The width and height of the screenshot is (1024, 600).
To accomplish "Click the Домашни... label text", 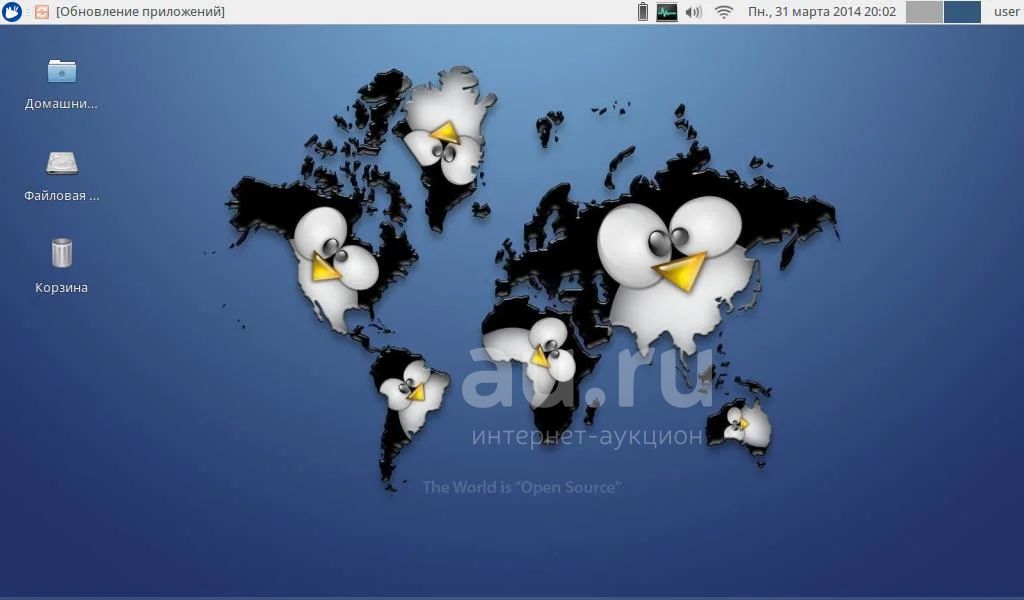I will [x=61, y=104].
